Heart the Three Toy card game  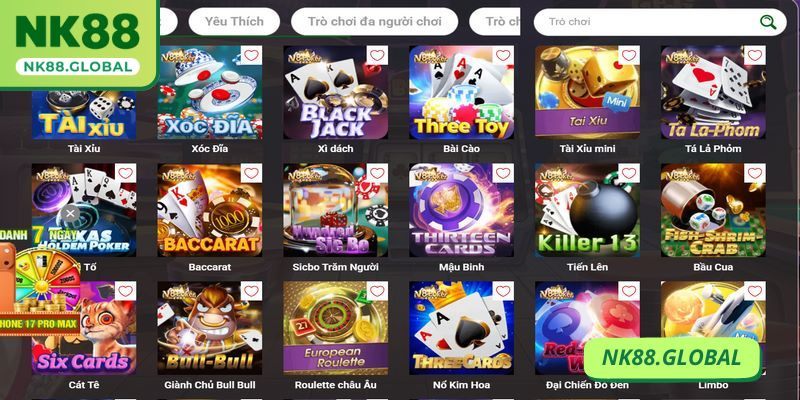coord(503,55)
